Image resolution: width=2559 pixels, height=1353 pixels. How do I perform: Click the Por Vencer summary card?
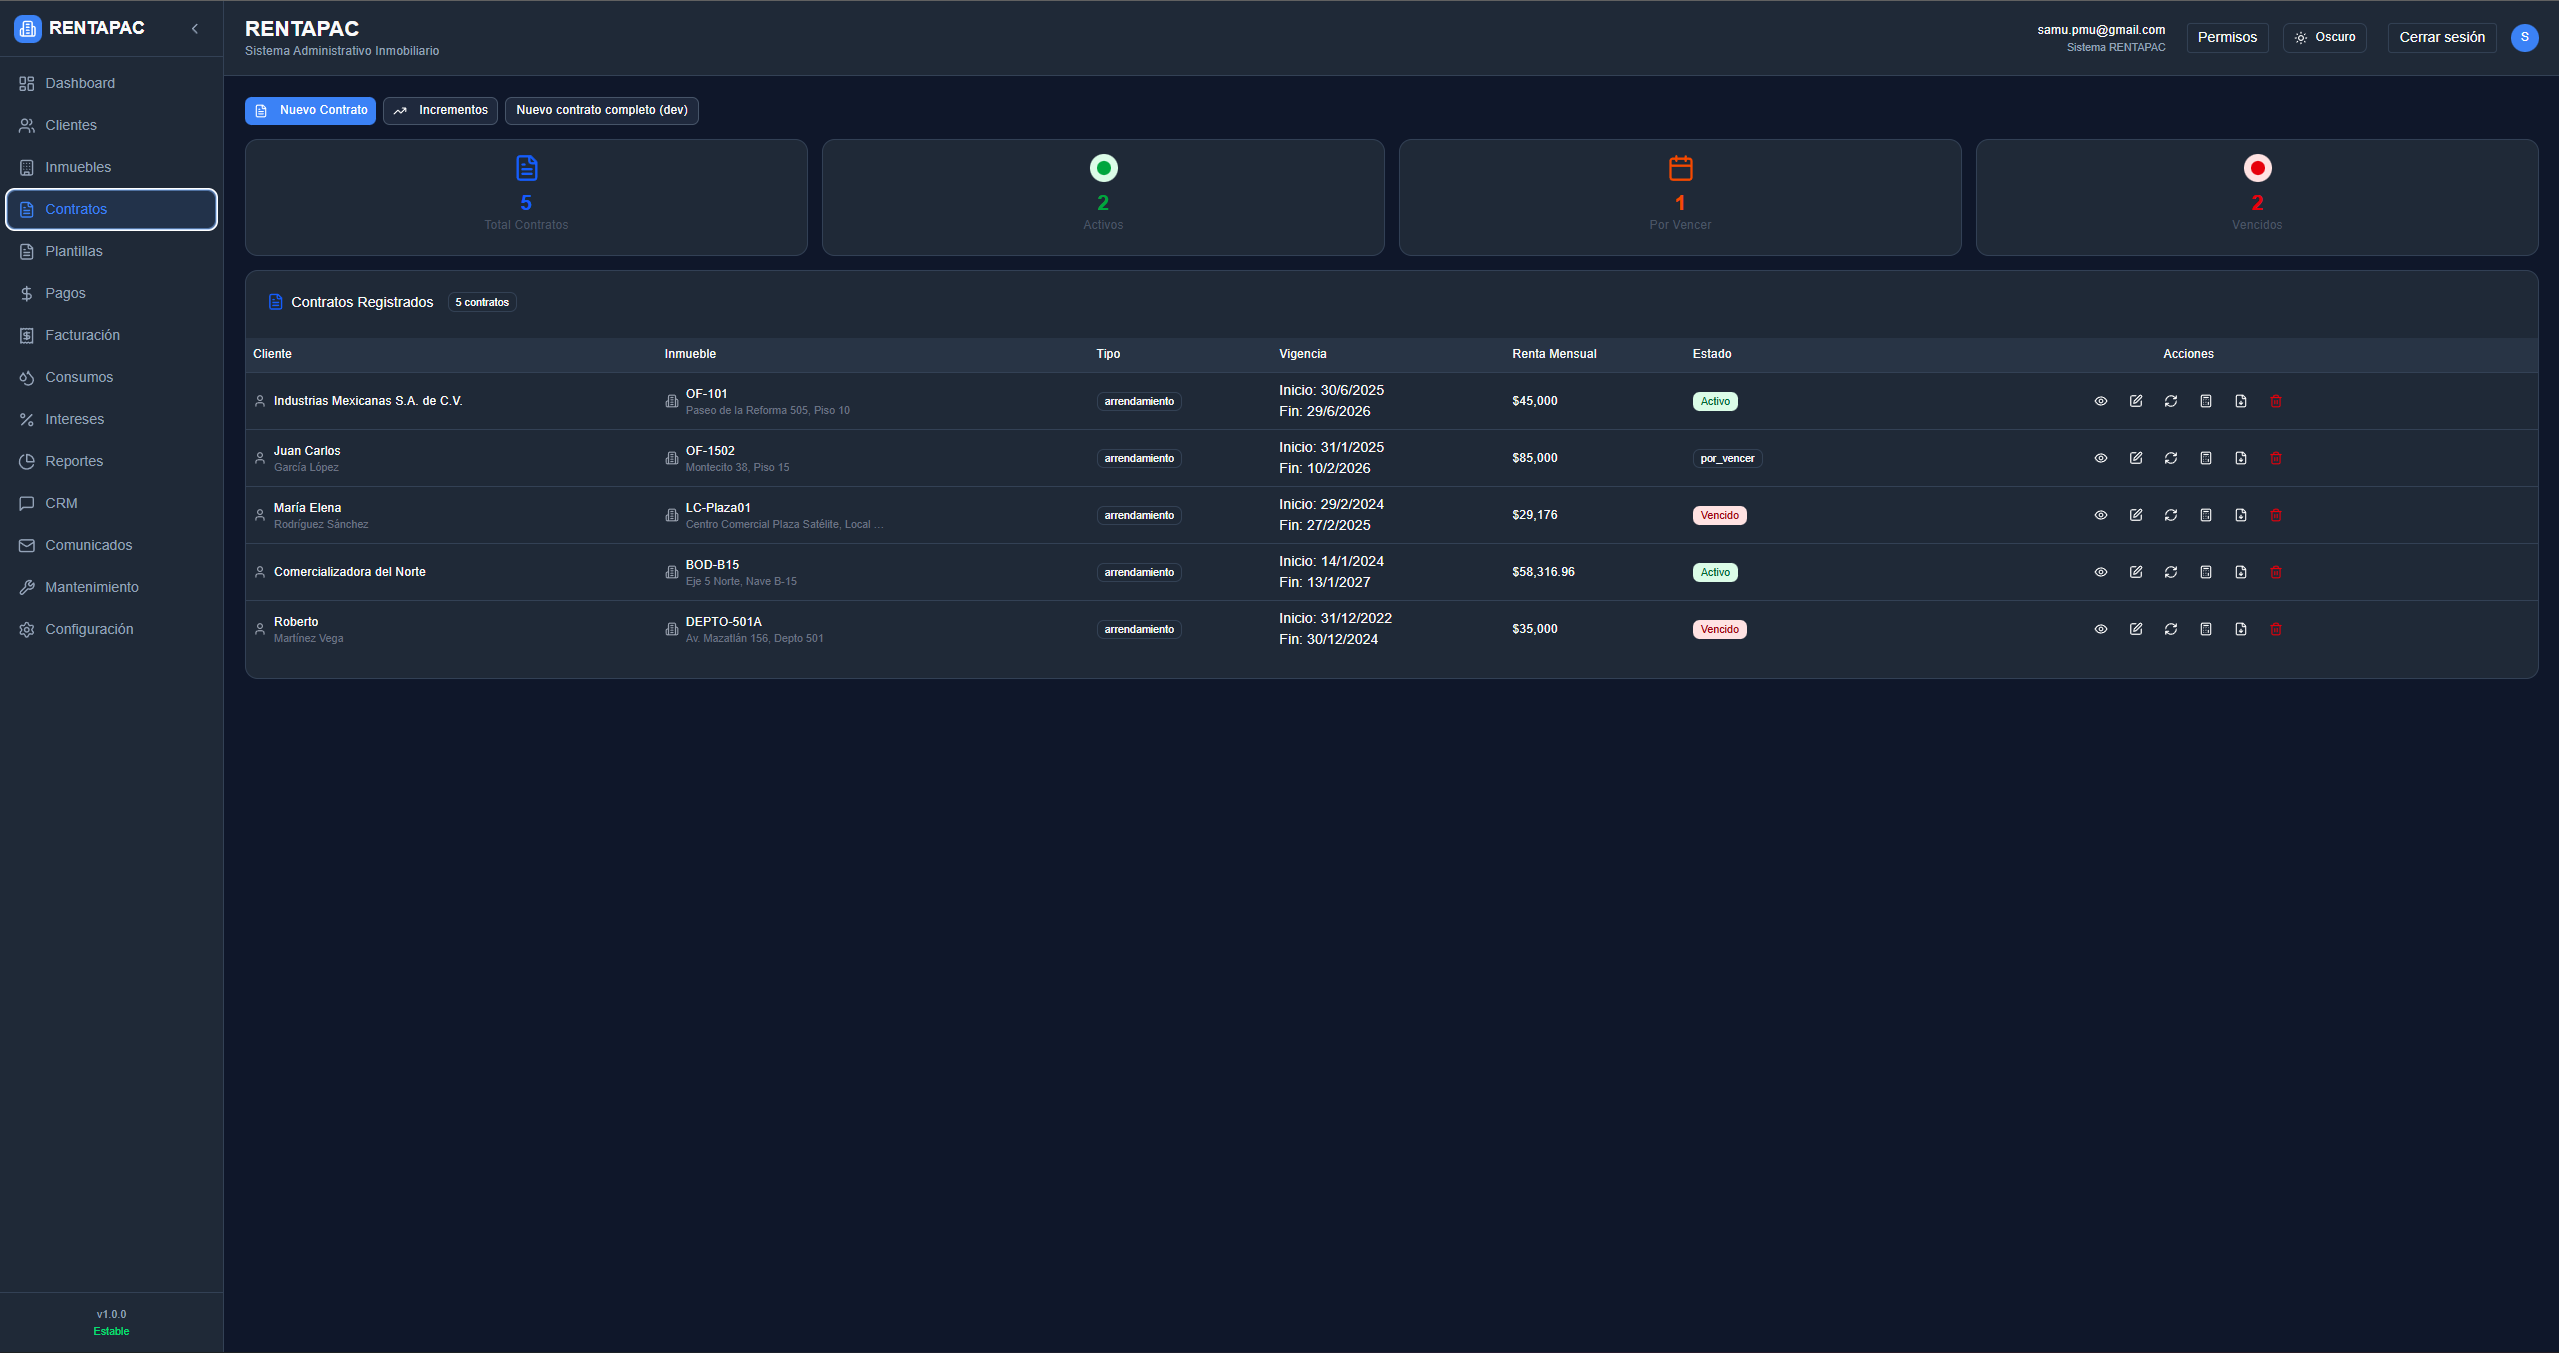1679,197
